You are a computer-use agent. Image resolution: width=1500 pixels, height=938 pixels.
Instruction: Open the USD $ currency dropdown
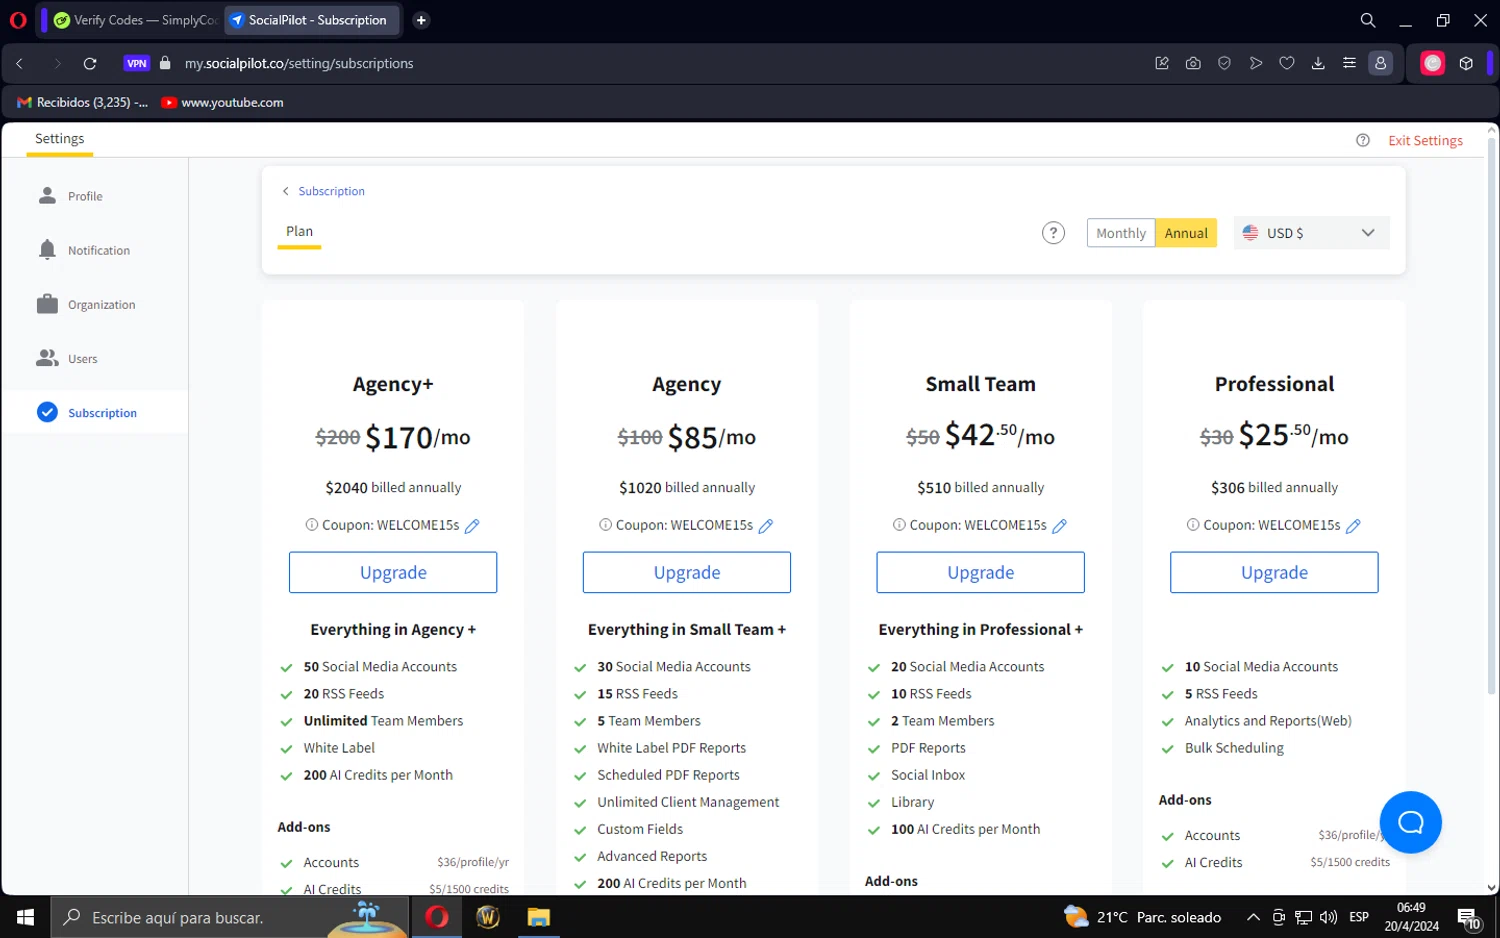click(1311, 233)
